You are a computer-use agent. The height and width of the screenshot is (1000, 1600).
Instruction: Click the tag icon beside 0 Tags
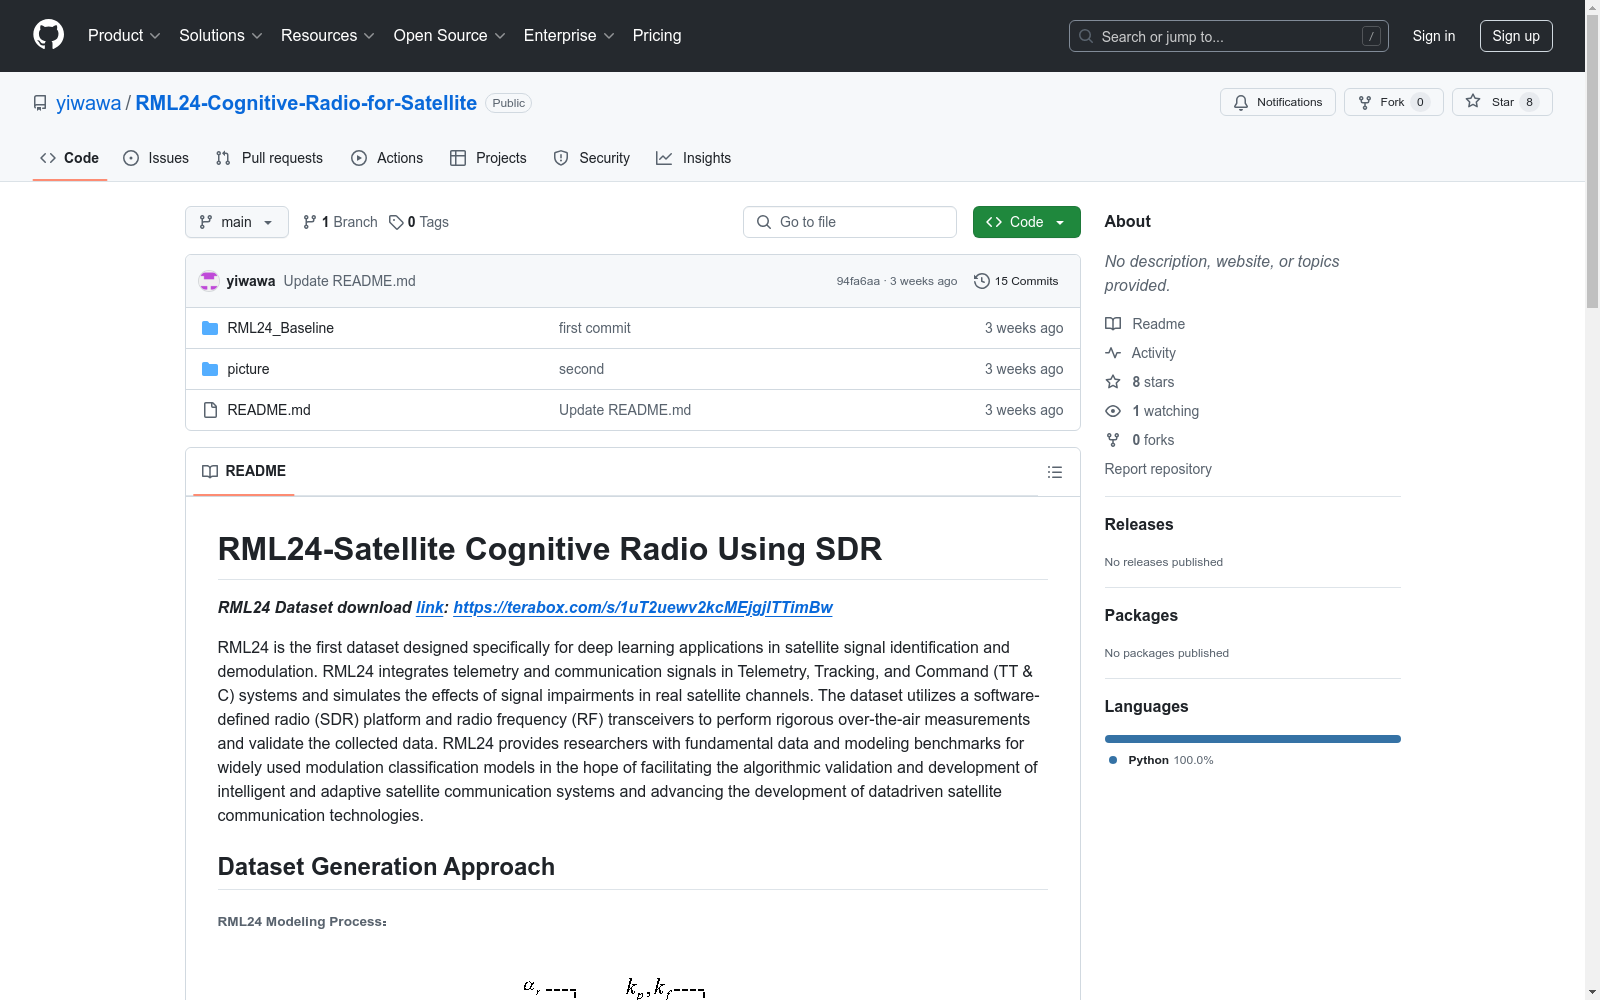coord(396,222)
